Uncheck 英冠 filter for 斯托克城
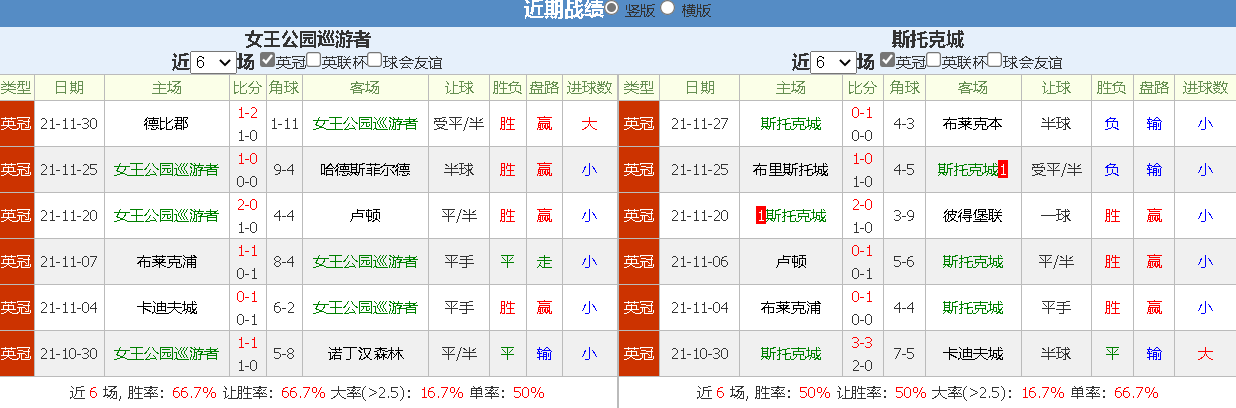 click(887, 60)
